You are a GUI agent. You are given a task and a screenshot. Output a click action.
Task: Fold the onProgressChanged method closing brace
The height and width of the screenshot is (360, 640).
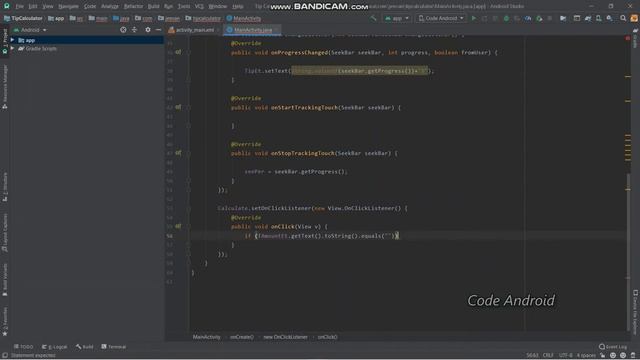188,80
